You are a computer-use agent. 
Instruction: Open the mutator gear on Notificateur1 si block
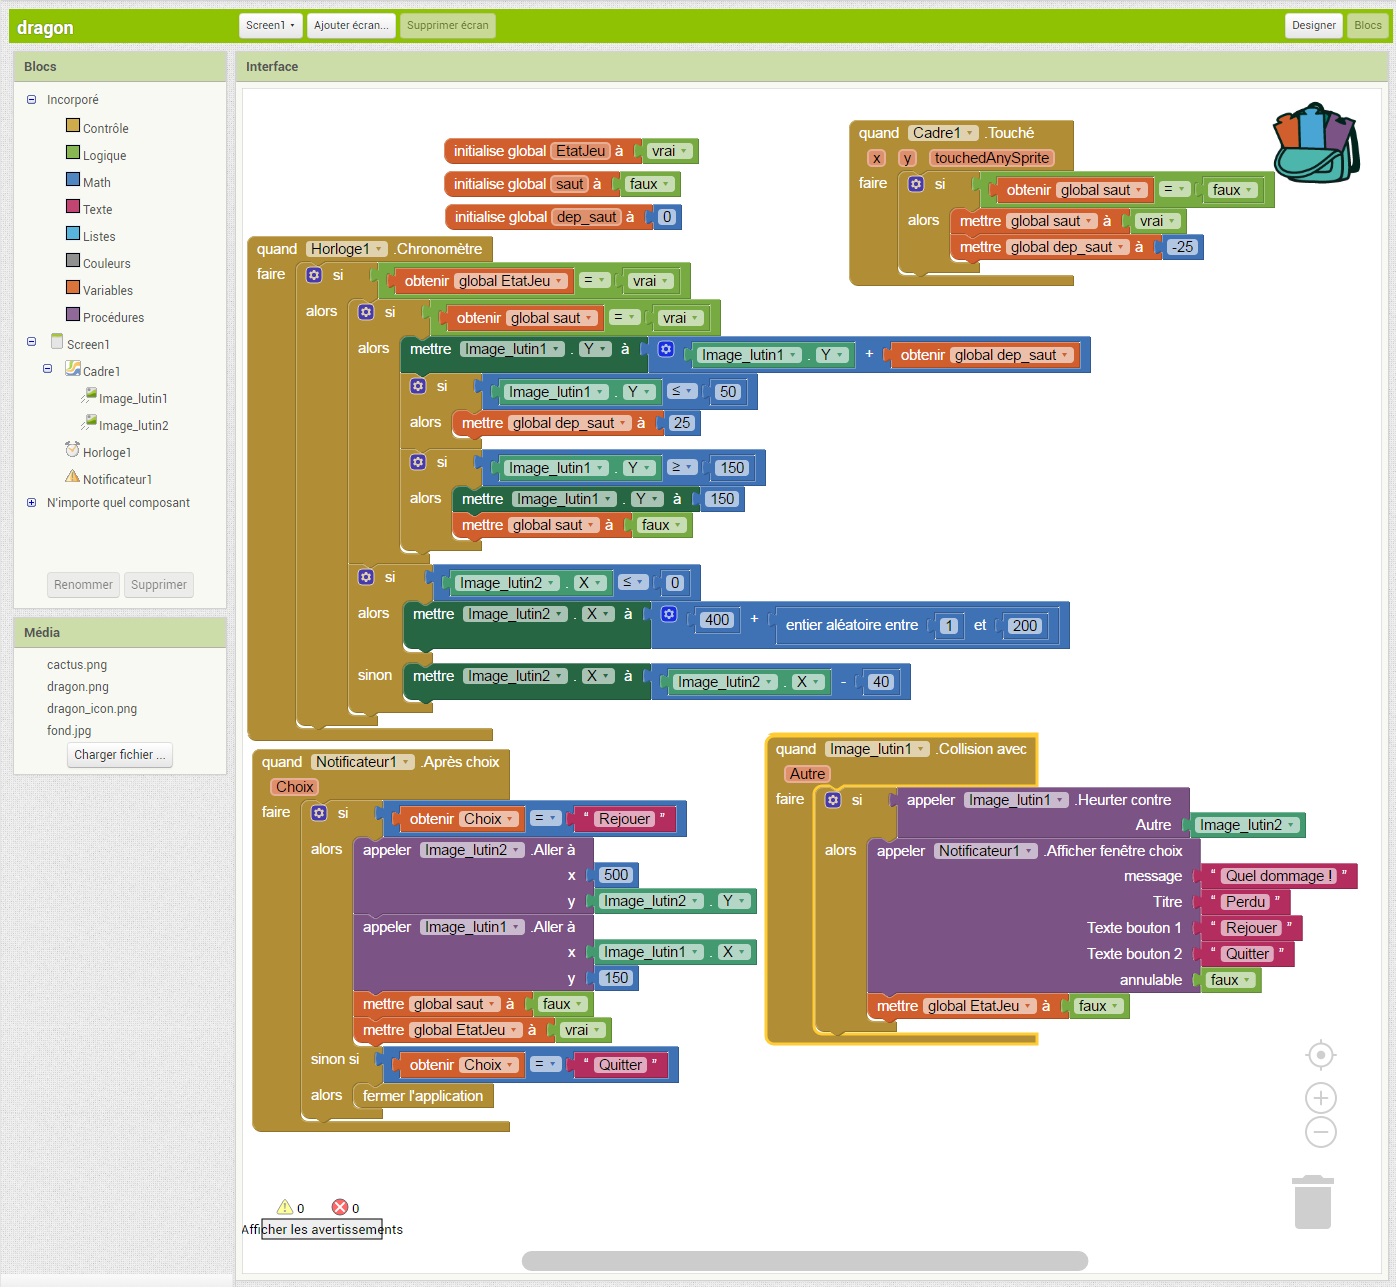click(319, 813)
